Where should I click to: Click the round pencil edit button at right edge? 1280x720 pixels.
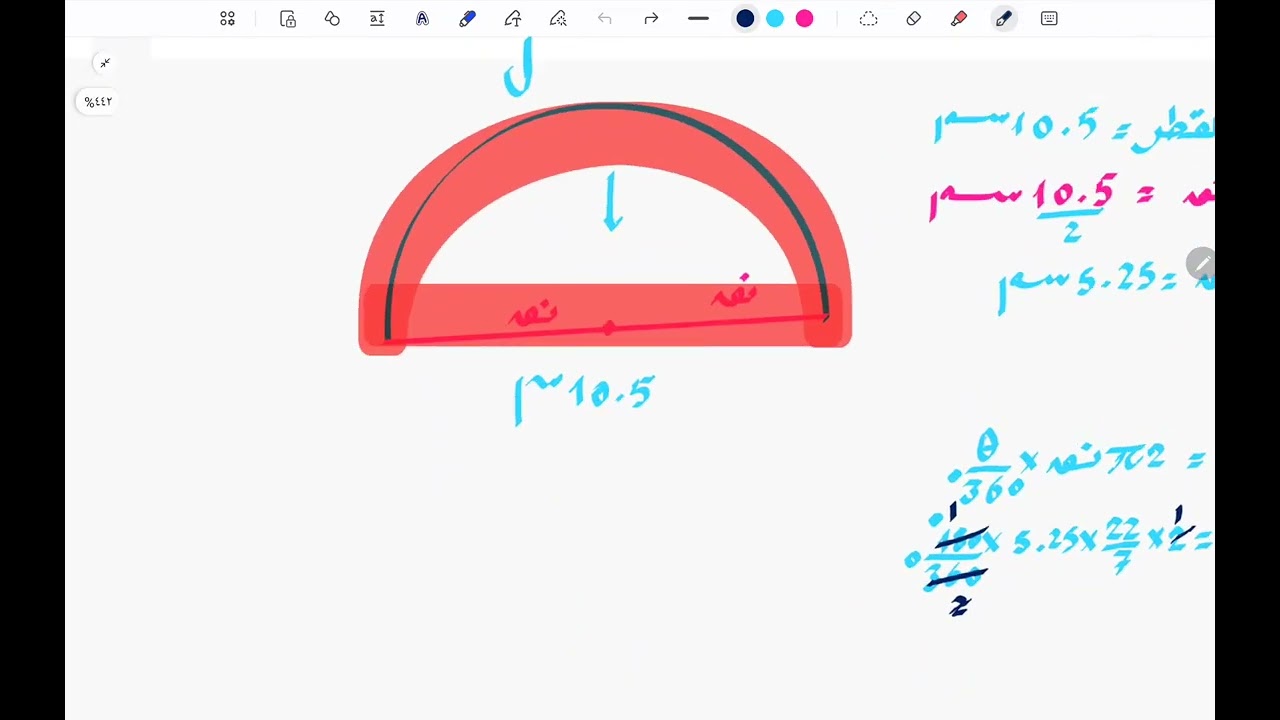pos(1201,264)
